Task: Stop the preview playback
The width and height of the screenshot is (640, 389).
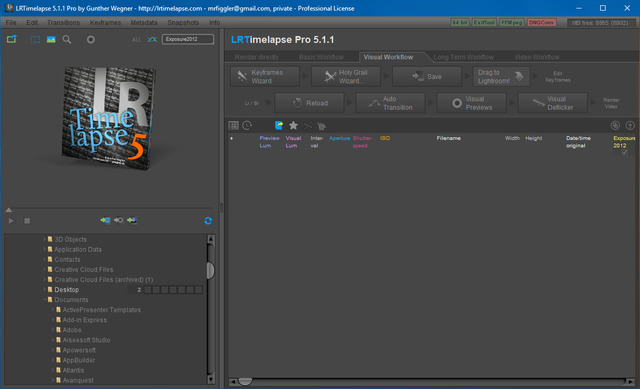Action: (27, 221)
